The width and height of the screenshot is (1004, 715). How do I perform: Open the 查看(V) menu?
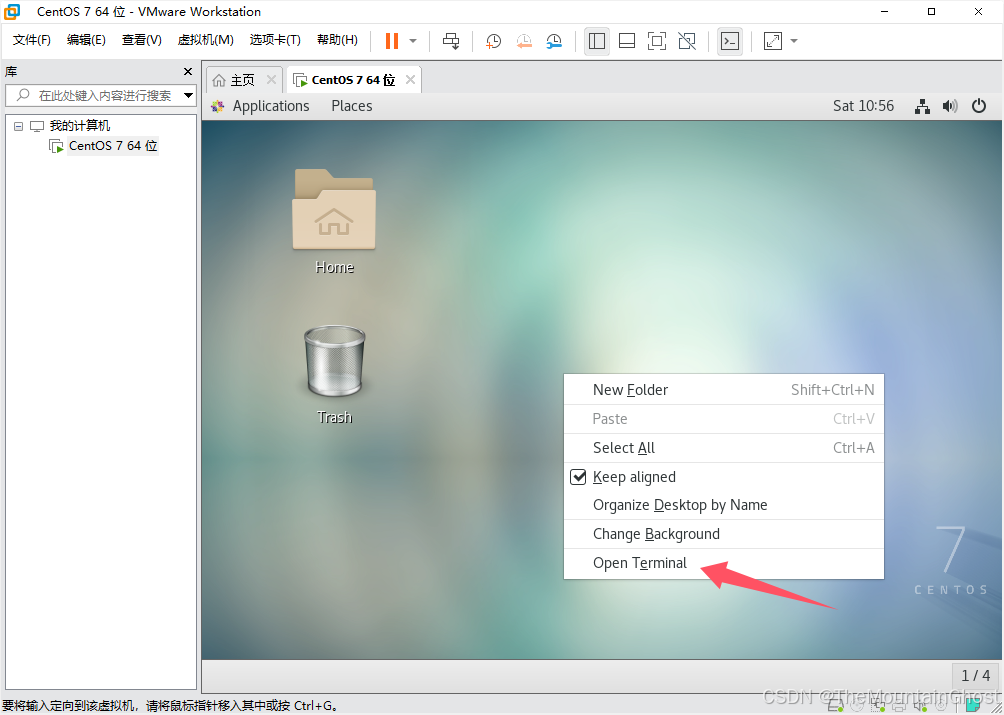142,40
